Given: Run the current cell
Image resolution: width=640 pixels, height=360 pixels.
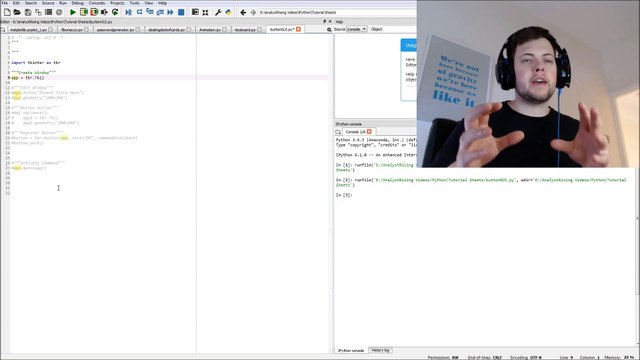Looking at the screenshot, I should [x=84, y=12].
